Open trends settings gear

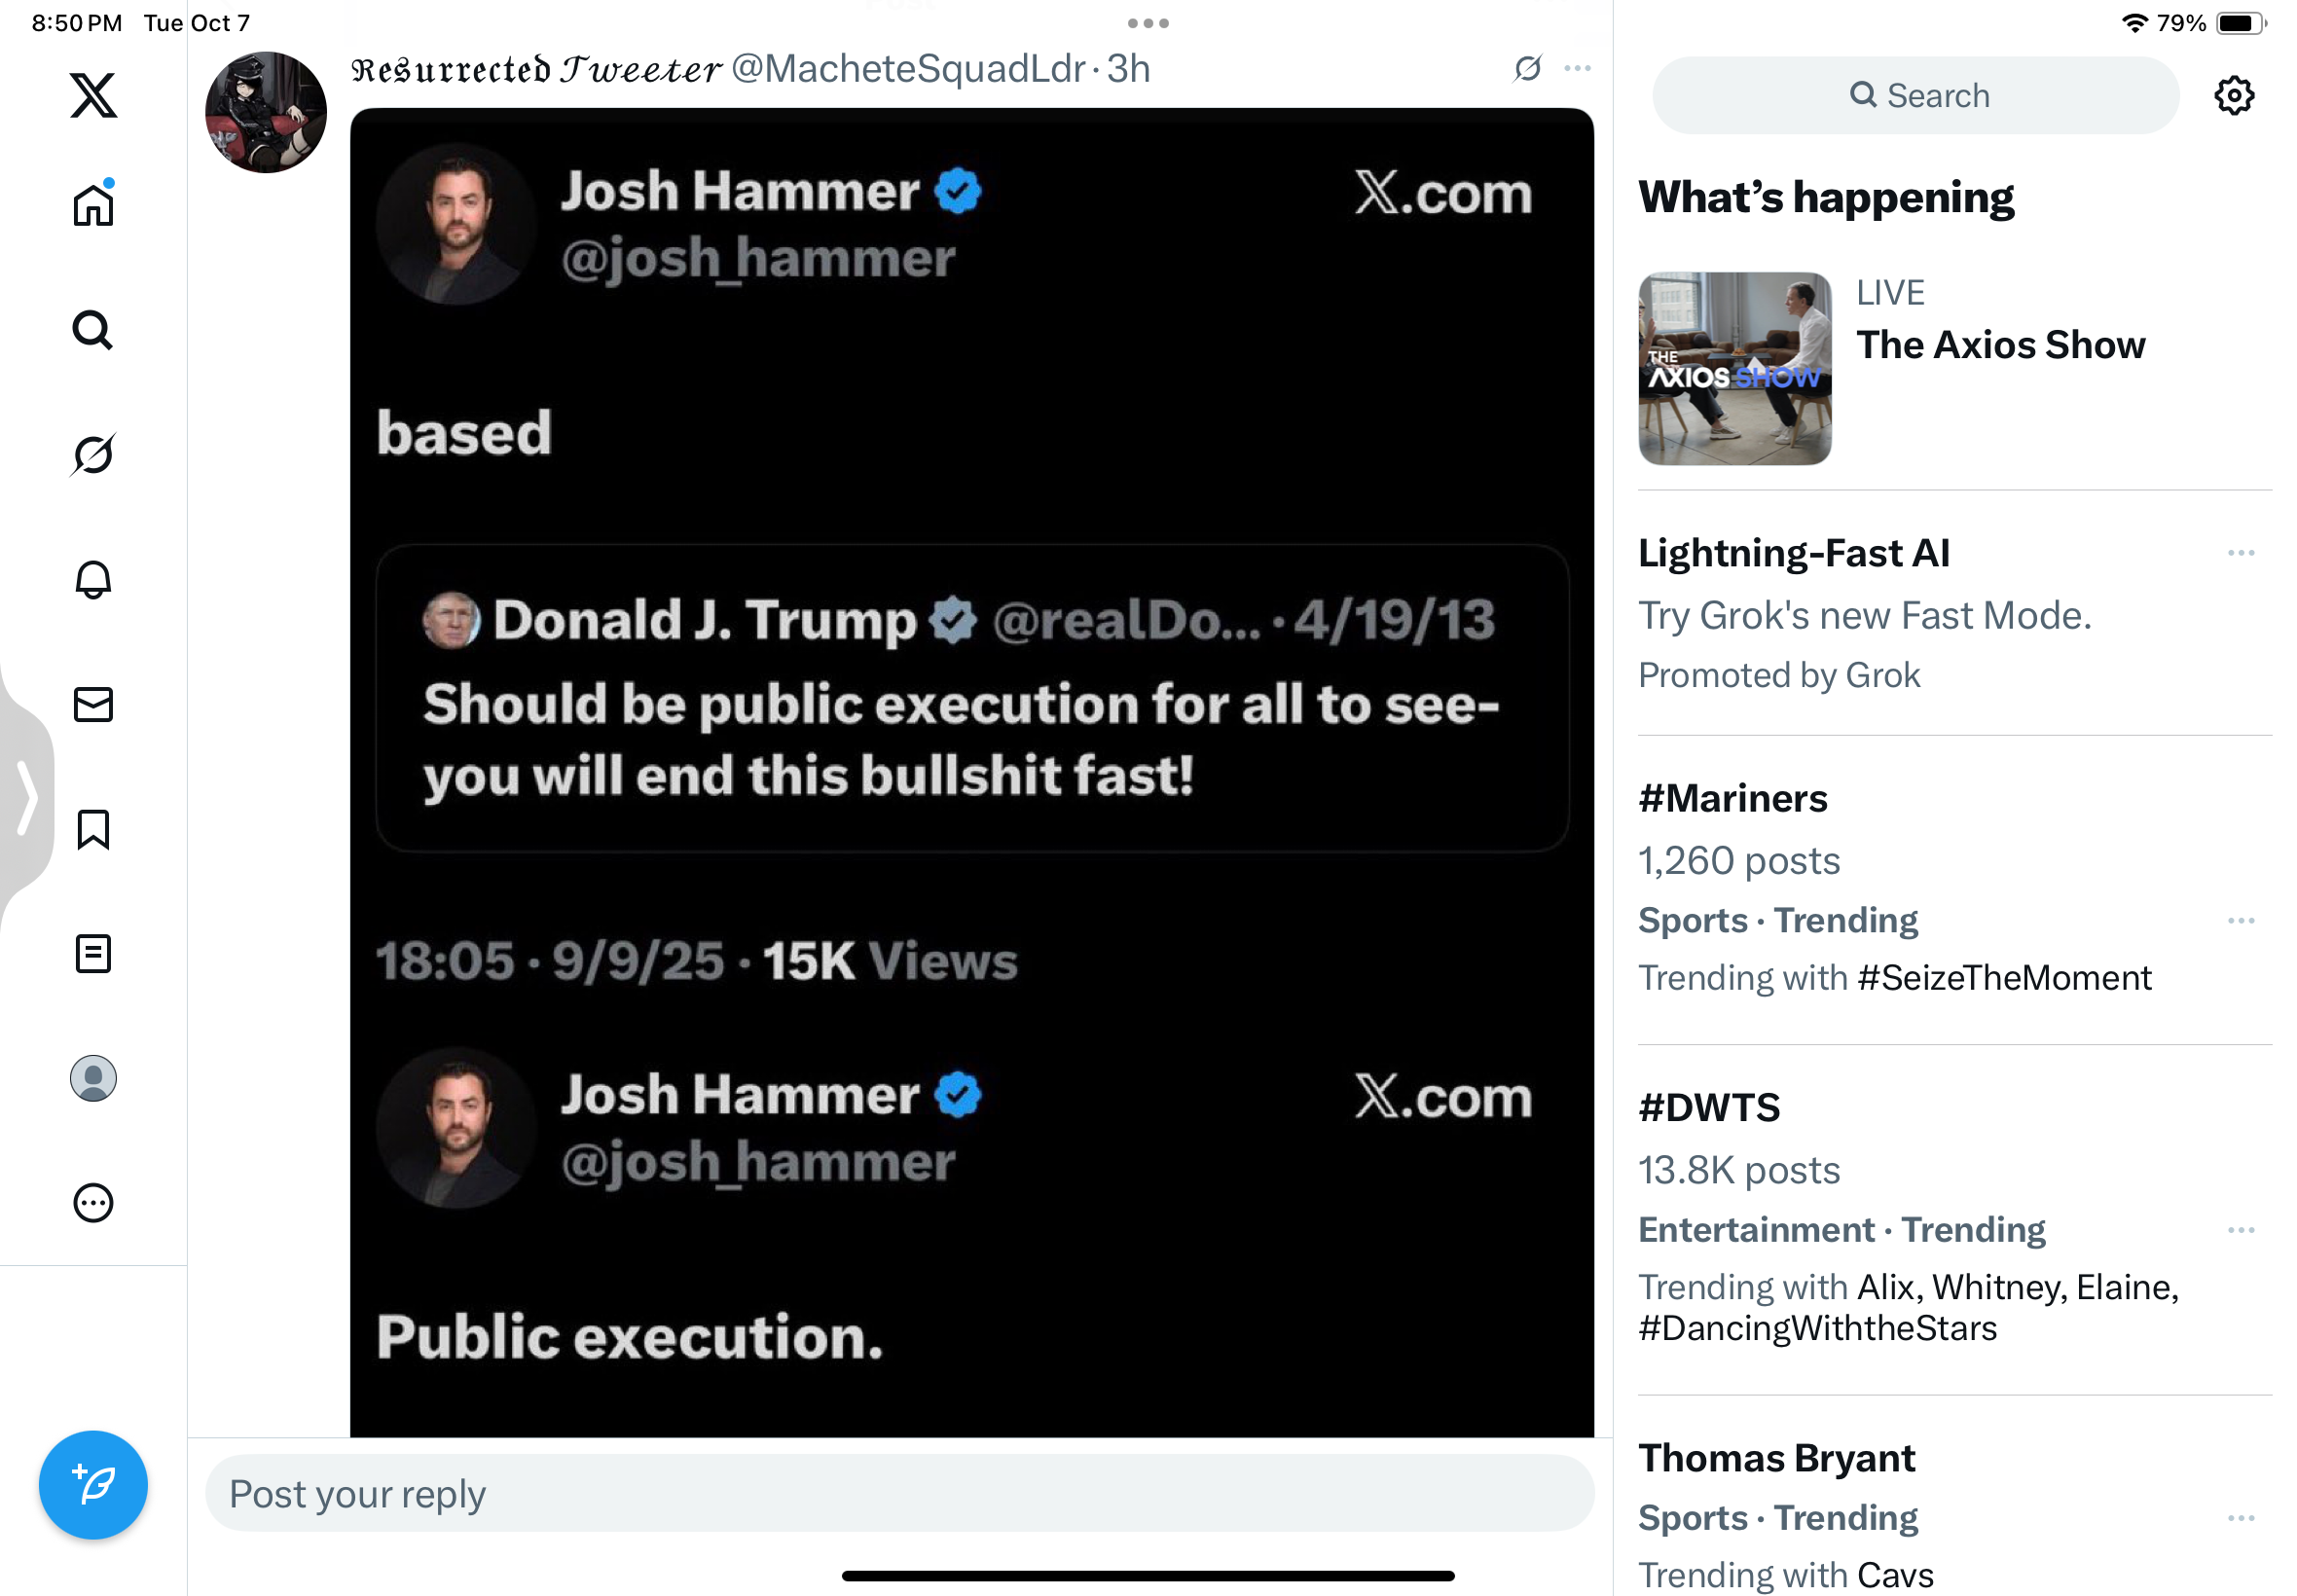coord(2233,96)
